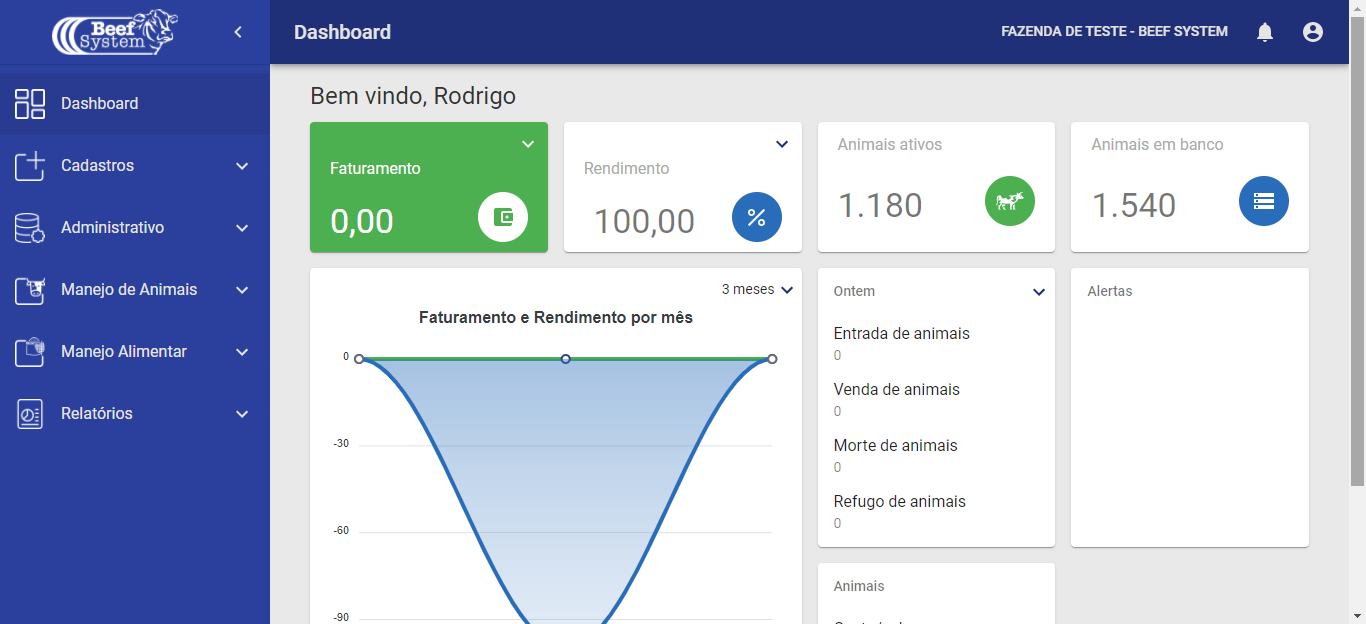Click the Bem vindo, Rodrigo greeting
The image size is (1366, 624).
coord(413,96)
